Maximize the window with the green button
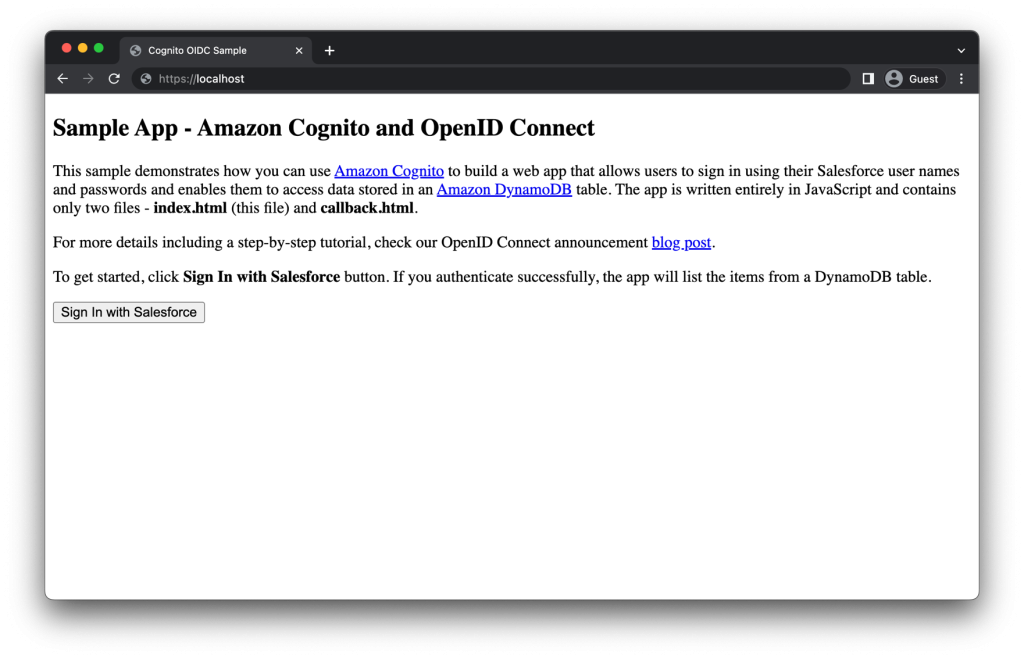Image resolution: width=1024 pixels, height=659 pixels. pos(99,48)
